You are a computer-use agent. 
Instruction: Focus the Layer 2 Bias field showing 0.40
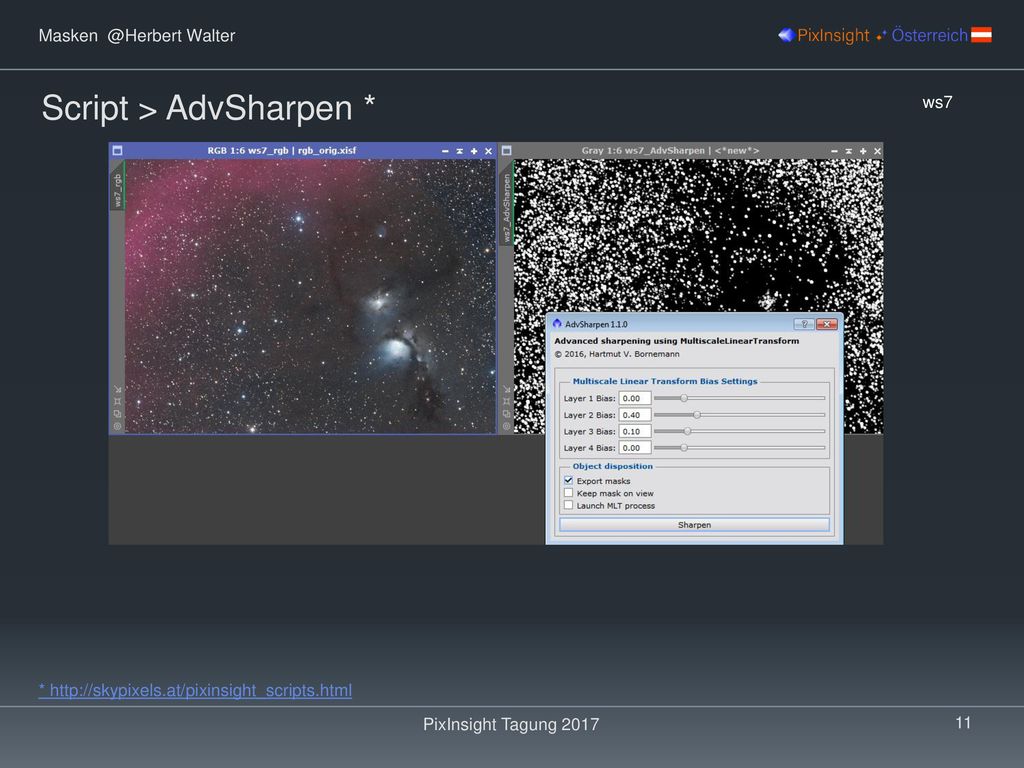point(635,415)
